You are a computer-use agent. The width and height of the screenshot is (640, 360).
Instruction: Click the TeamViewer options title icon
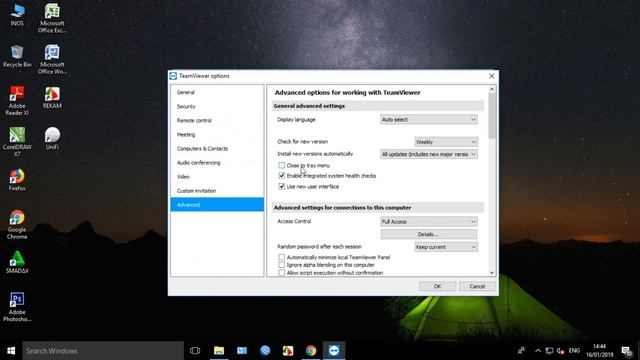click(173, 76)
